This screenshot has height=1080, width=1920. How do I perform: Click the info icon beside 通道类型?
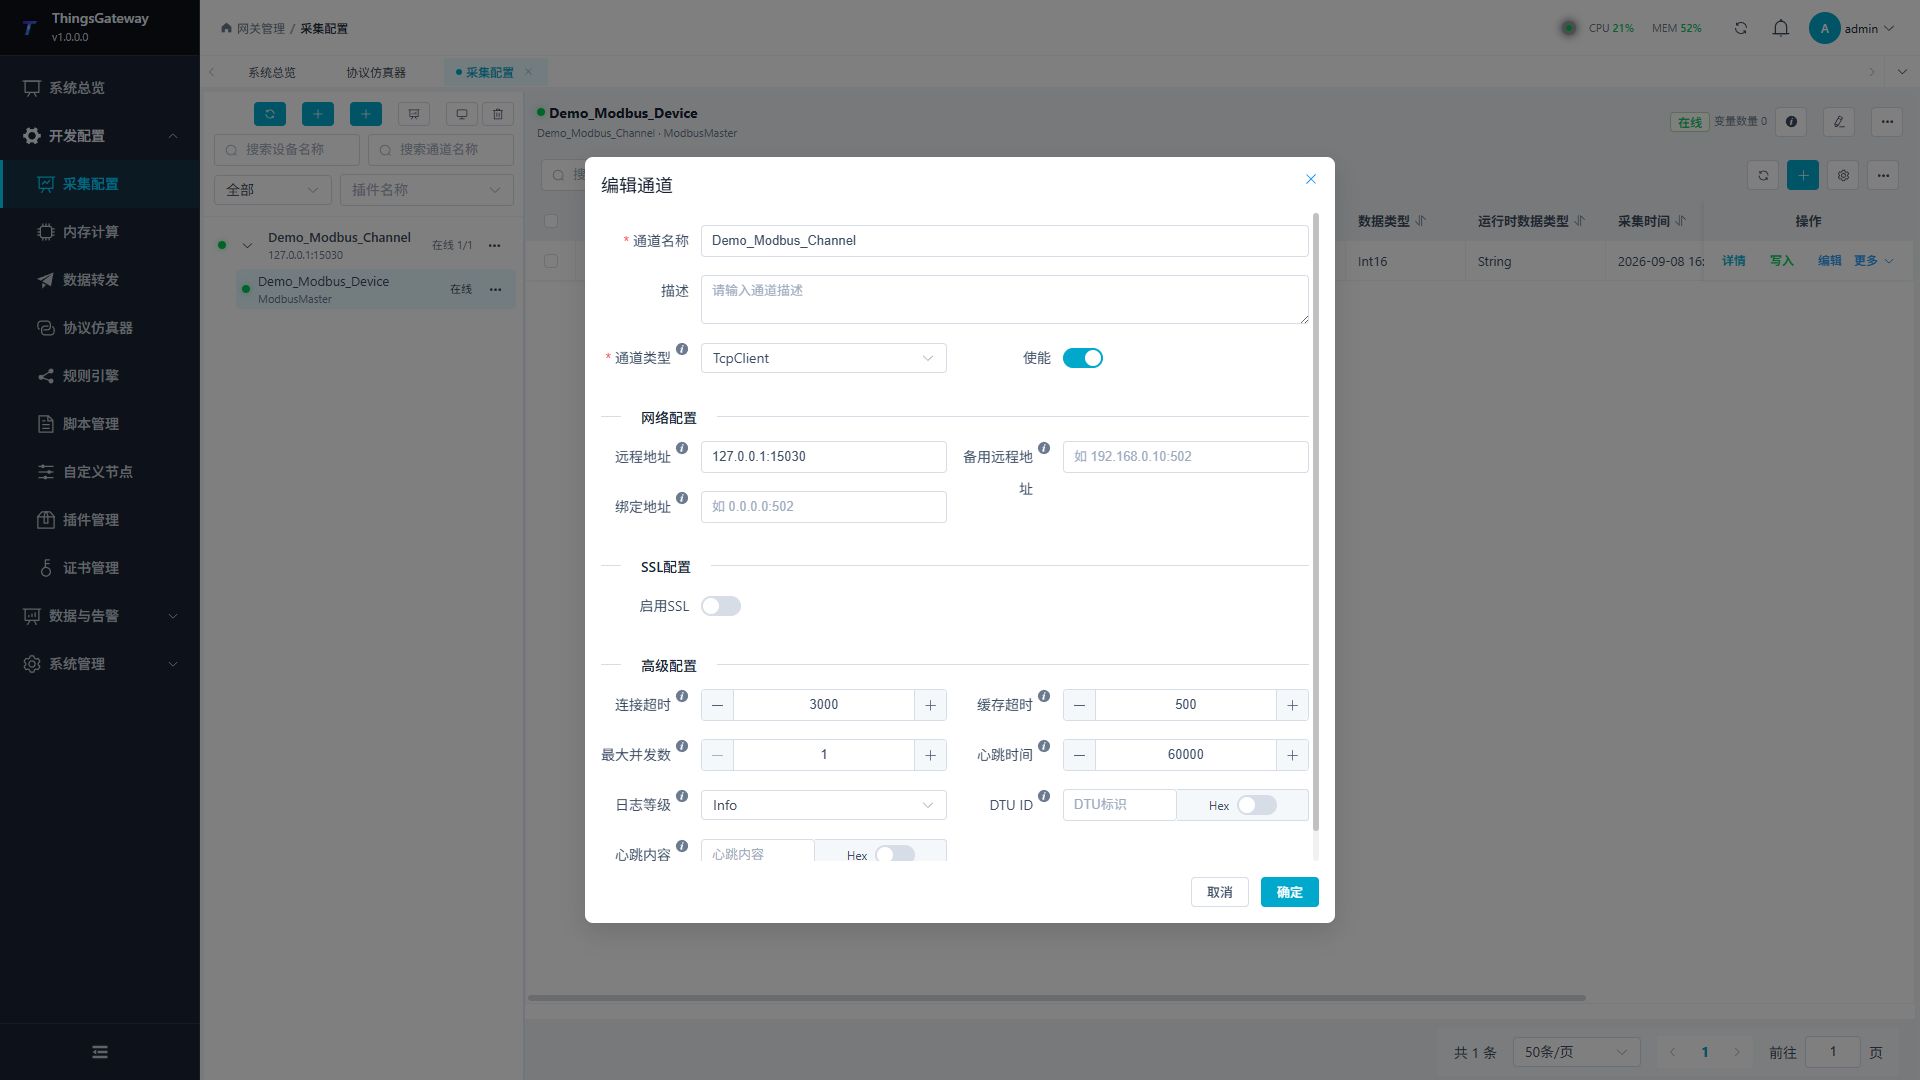coord(682,349)
